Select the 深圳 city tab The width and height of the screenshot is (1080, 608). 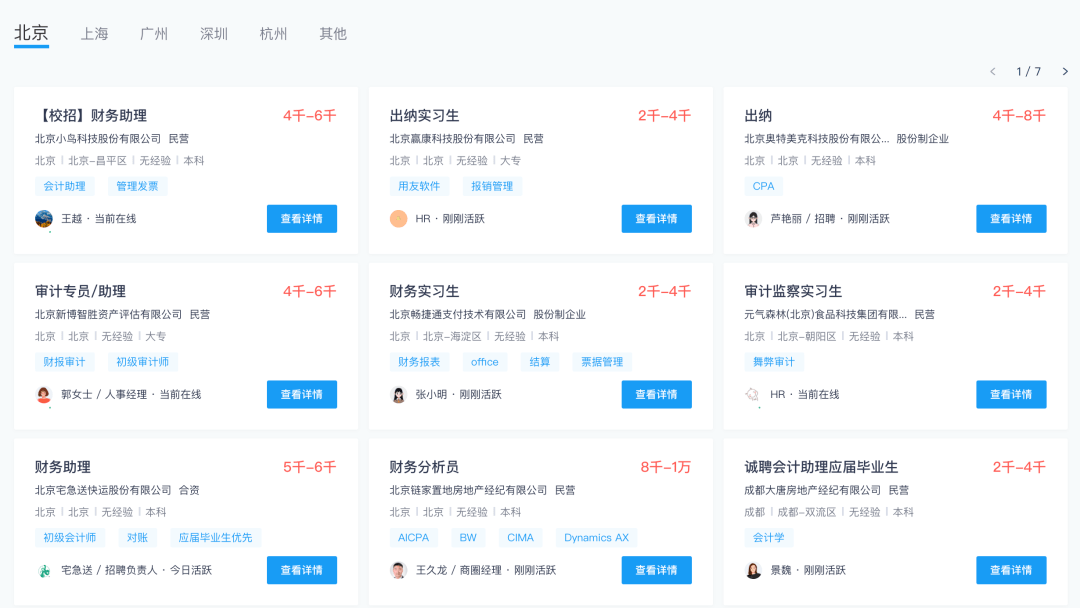(x=214, y=33)
